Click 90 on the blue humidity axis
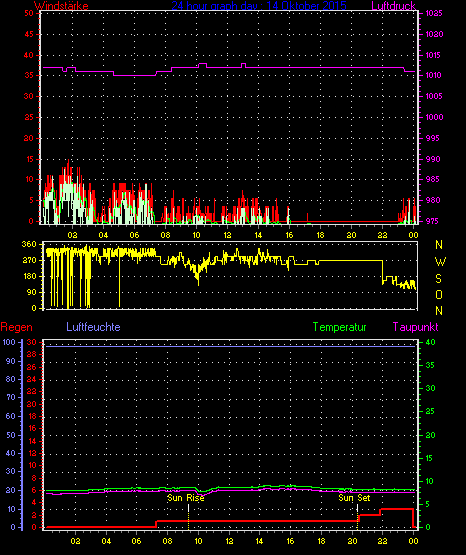This screenshot has width=466, height=555. 11,361
